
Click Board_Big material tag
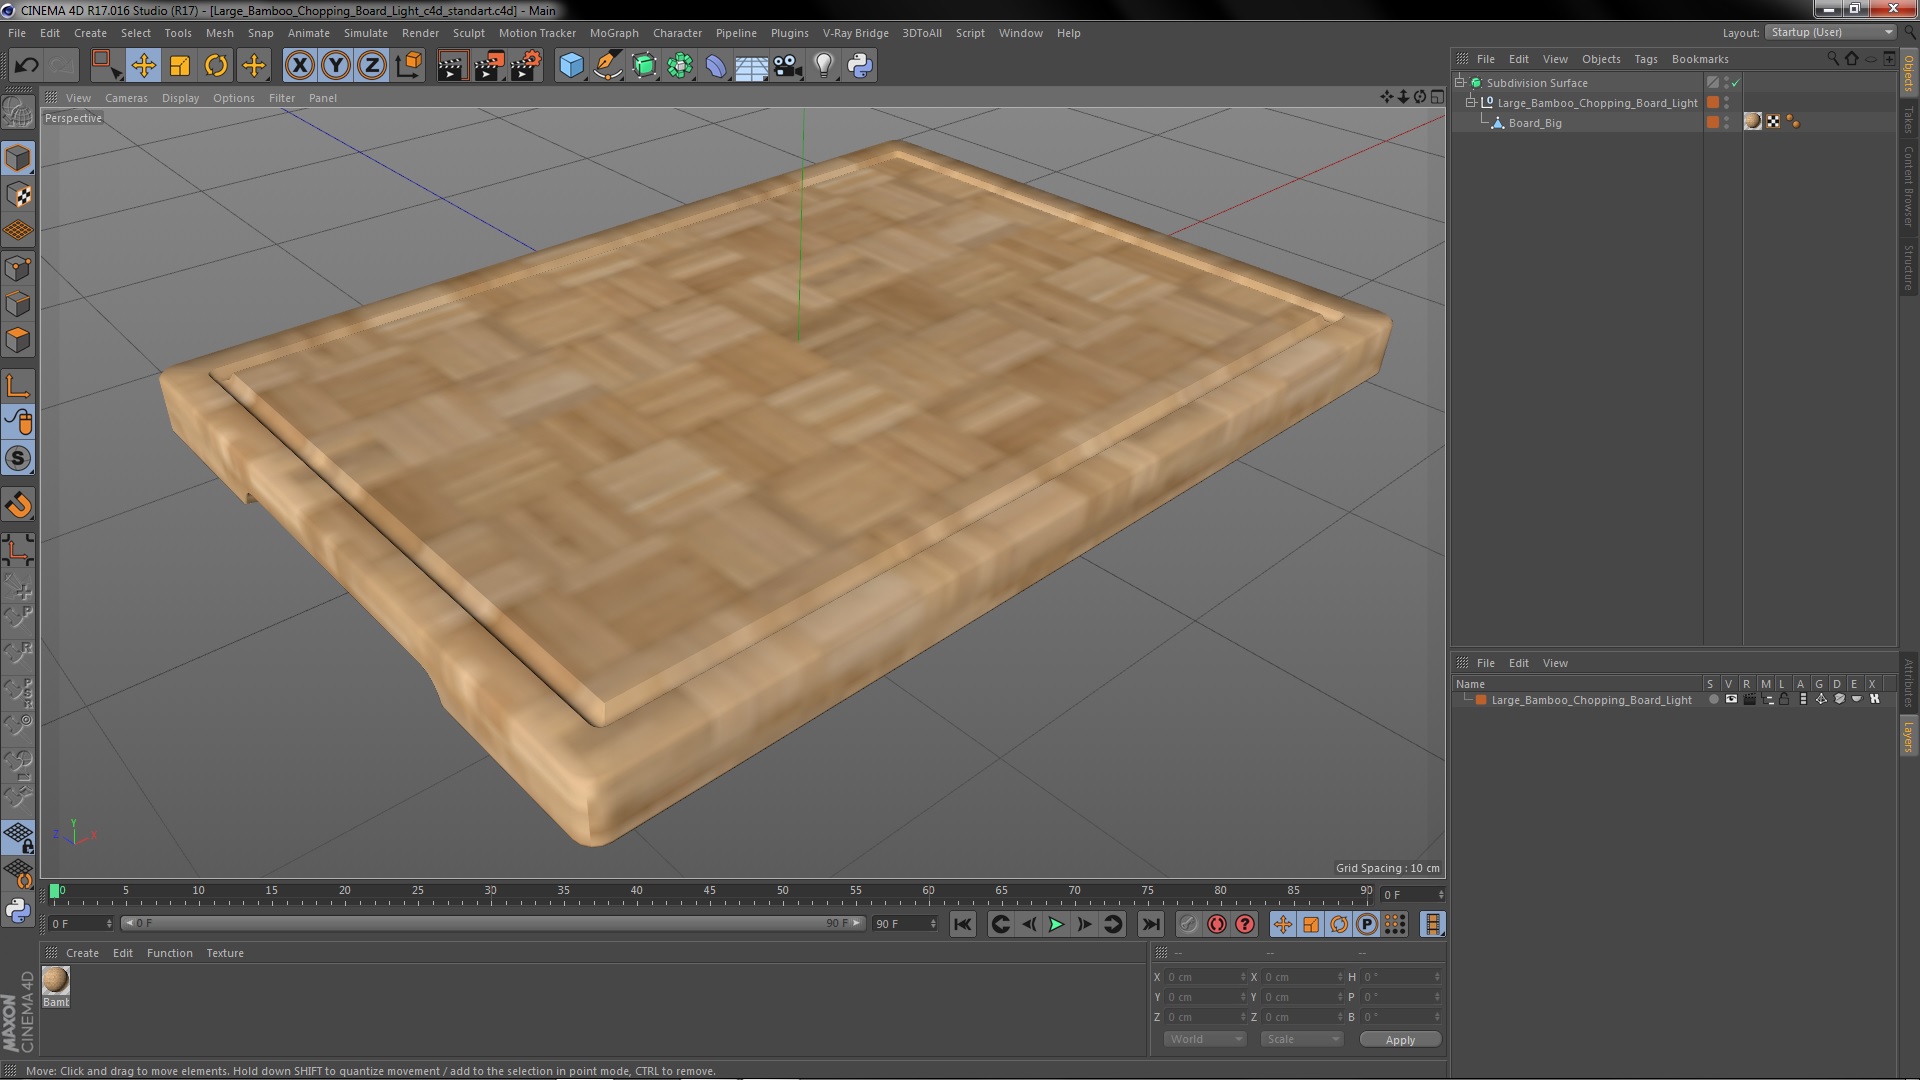[1752, 121]
